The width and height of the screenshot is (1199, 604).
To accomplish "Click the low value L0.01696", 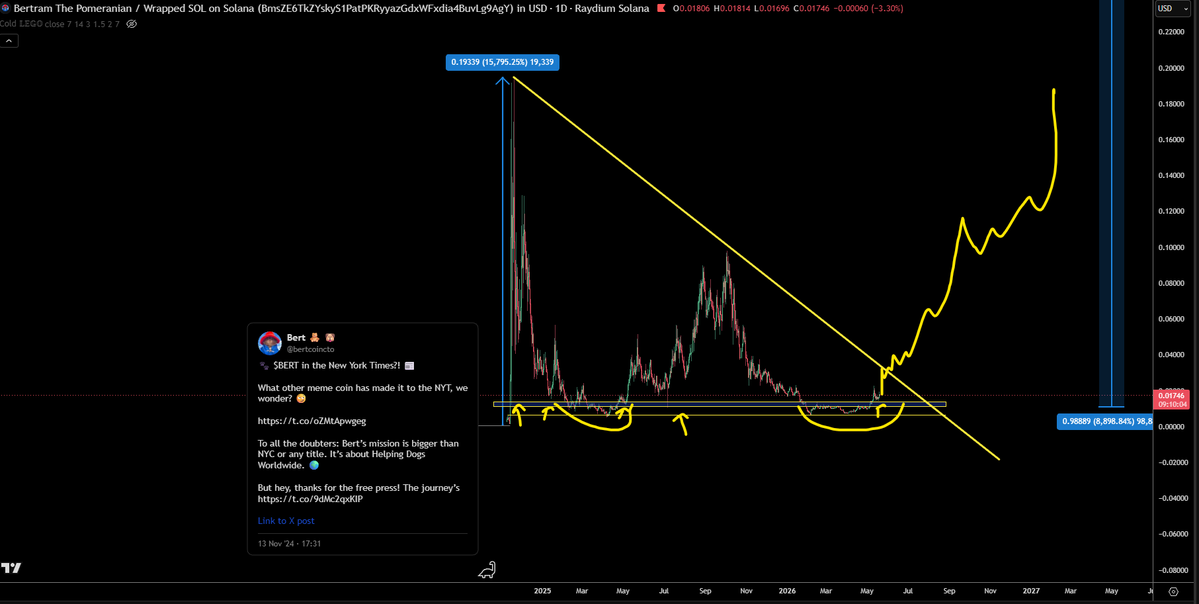I will [771, 8].
